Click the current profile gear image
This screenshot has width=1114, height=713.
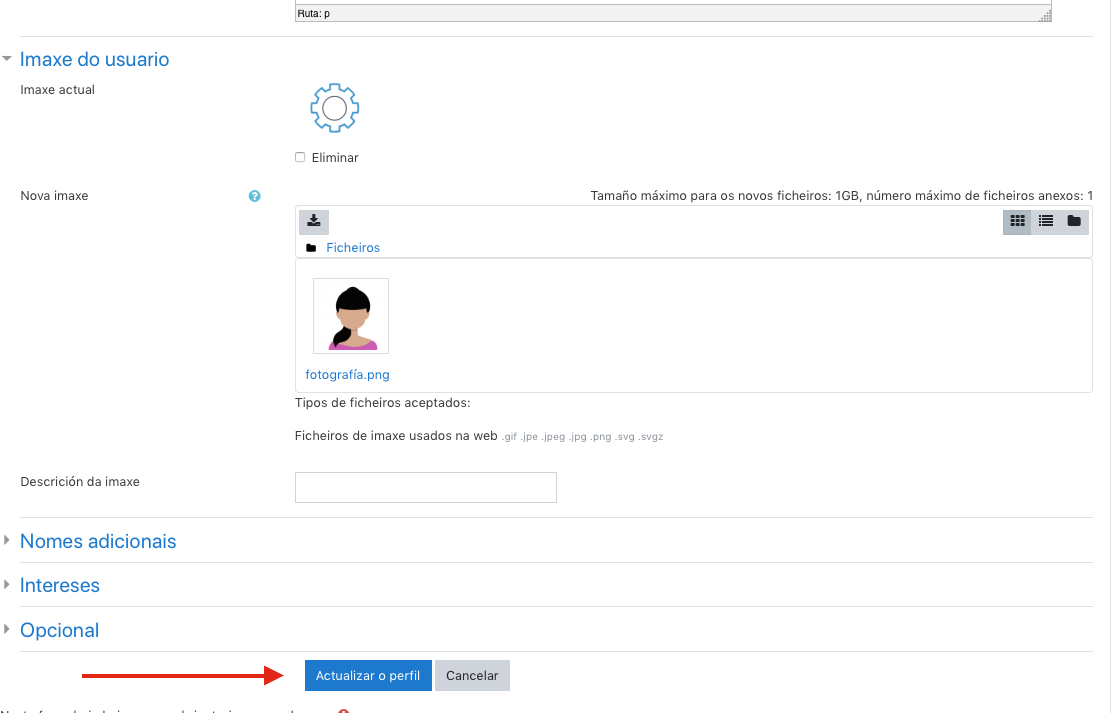pos(335,108)
